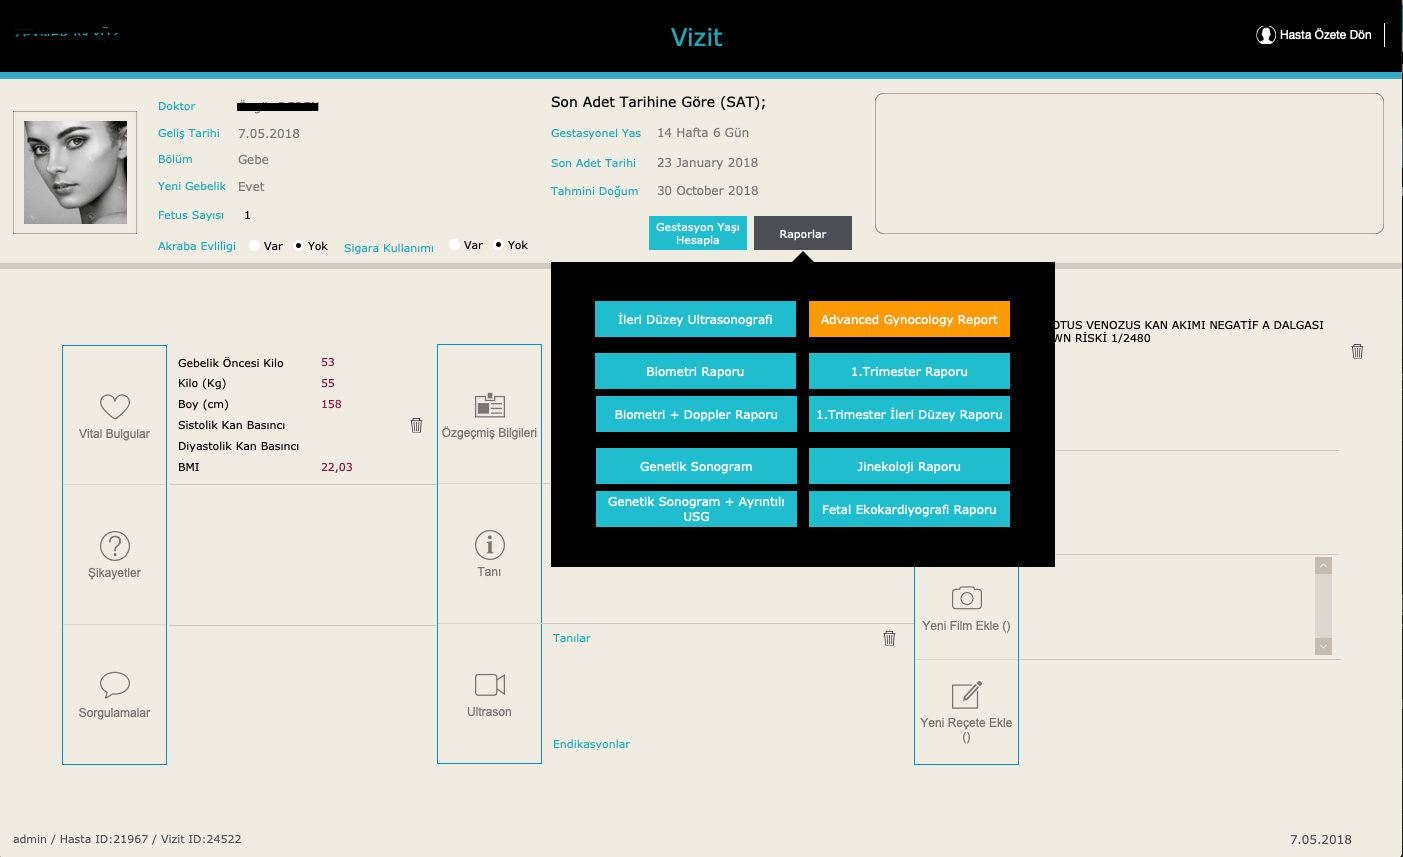The image size is (1403, 857).
Task: Choose Advanced Gynocology Report
Action: click(x=909, y=319)
